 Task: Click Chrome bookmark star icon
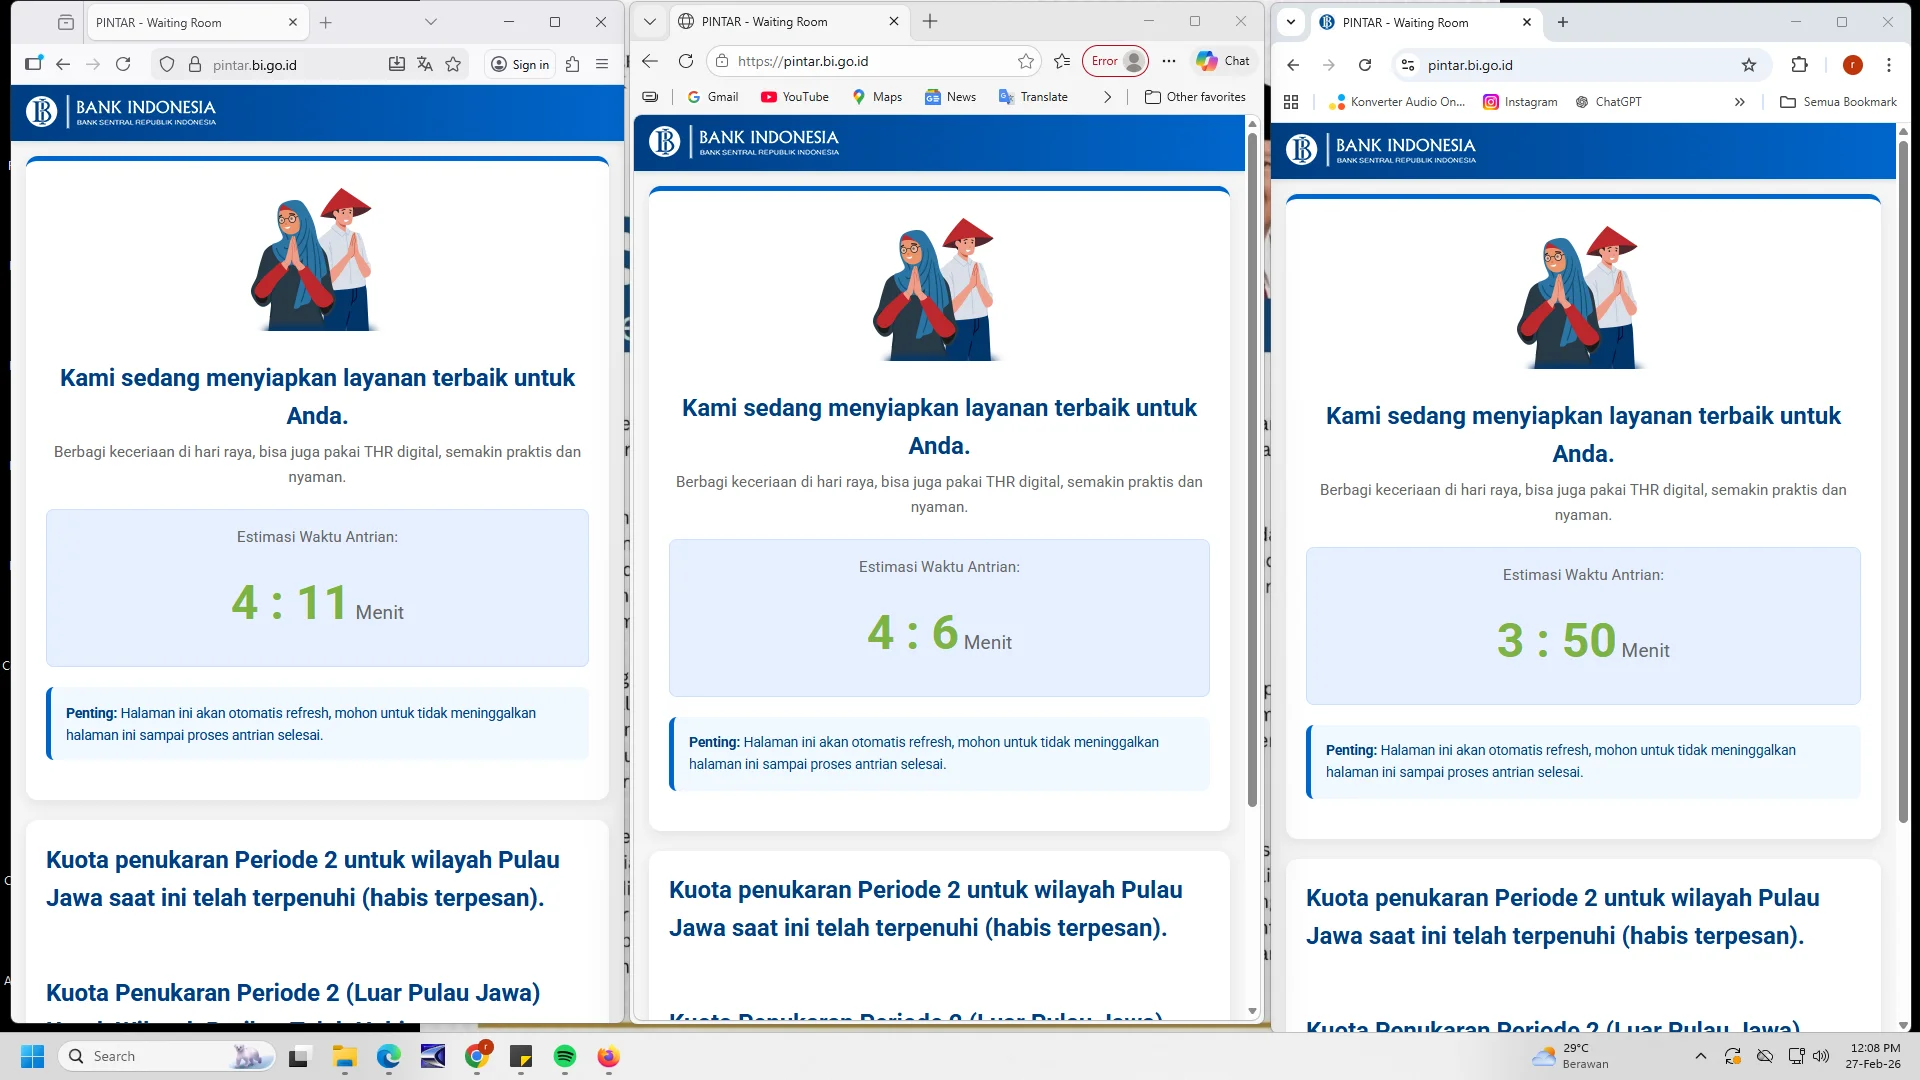(1748, 65)
